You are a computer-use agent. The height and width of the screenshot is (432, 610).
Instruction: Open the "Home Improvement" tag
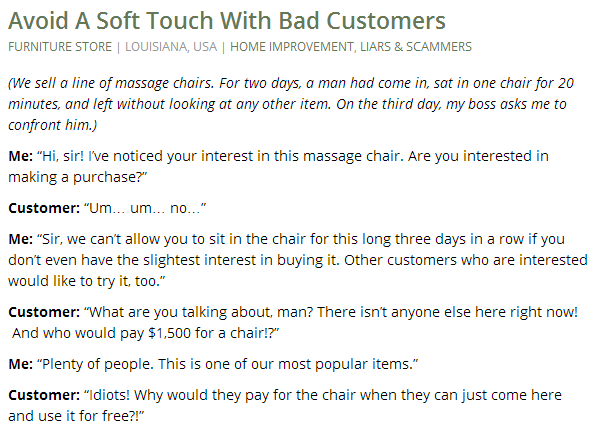(x=286, y=47)
